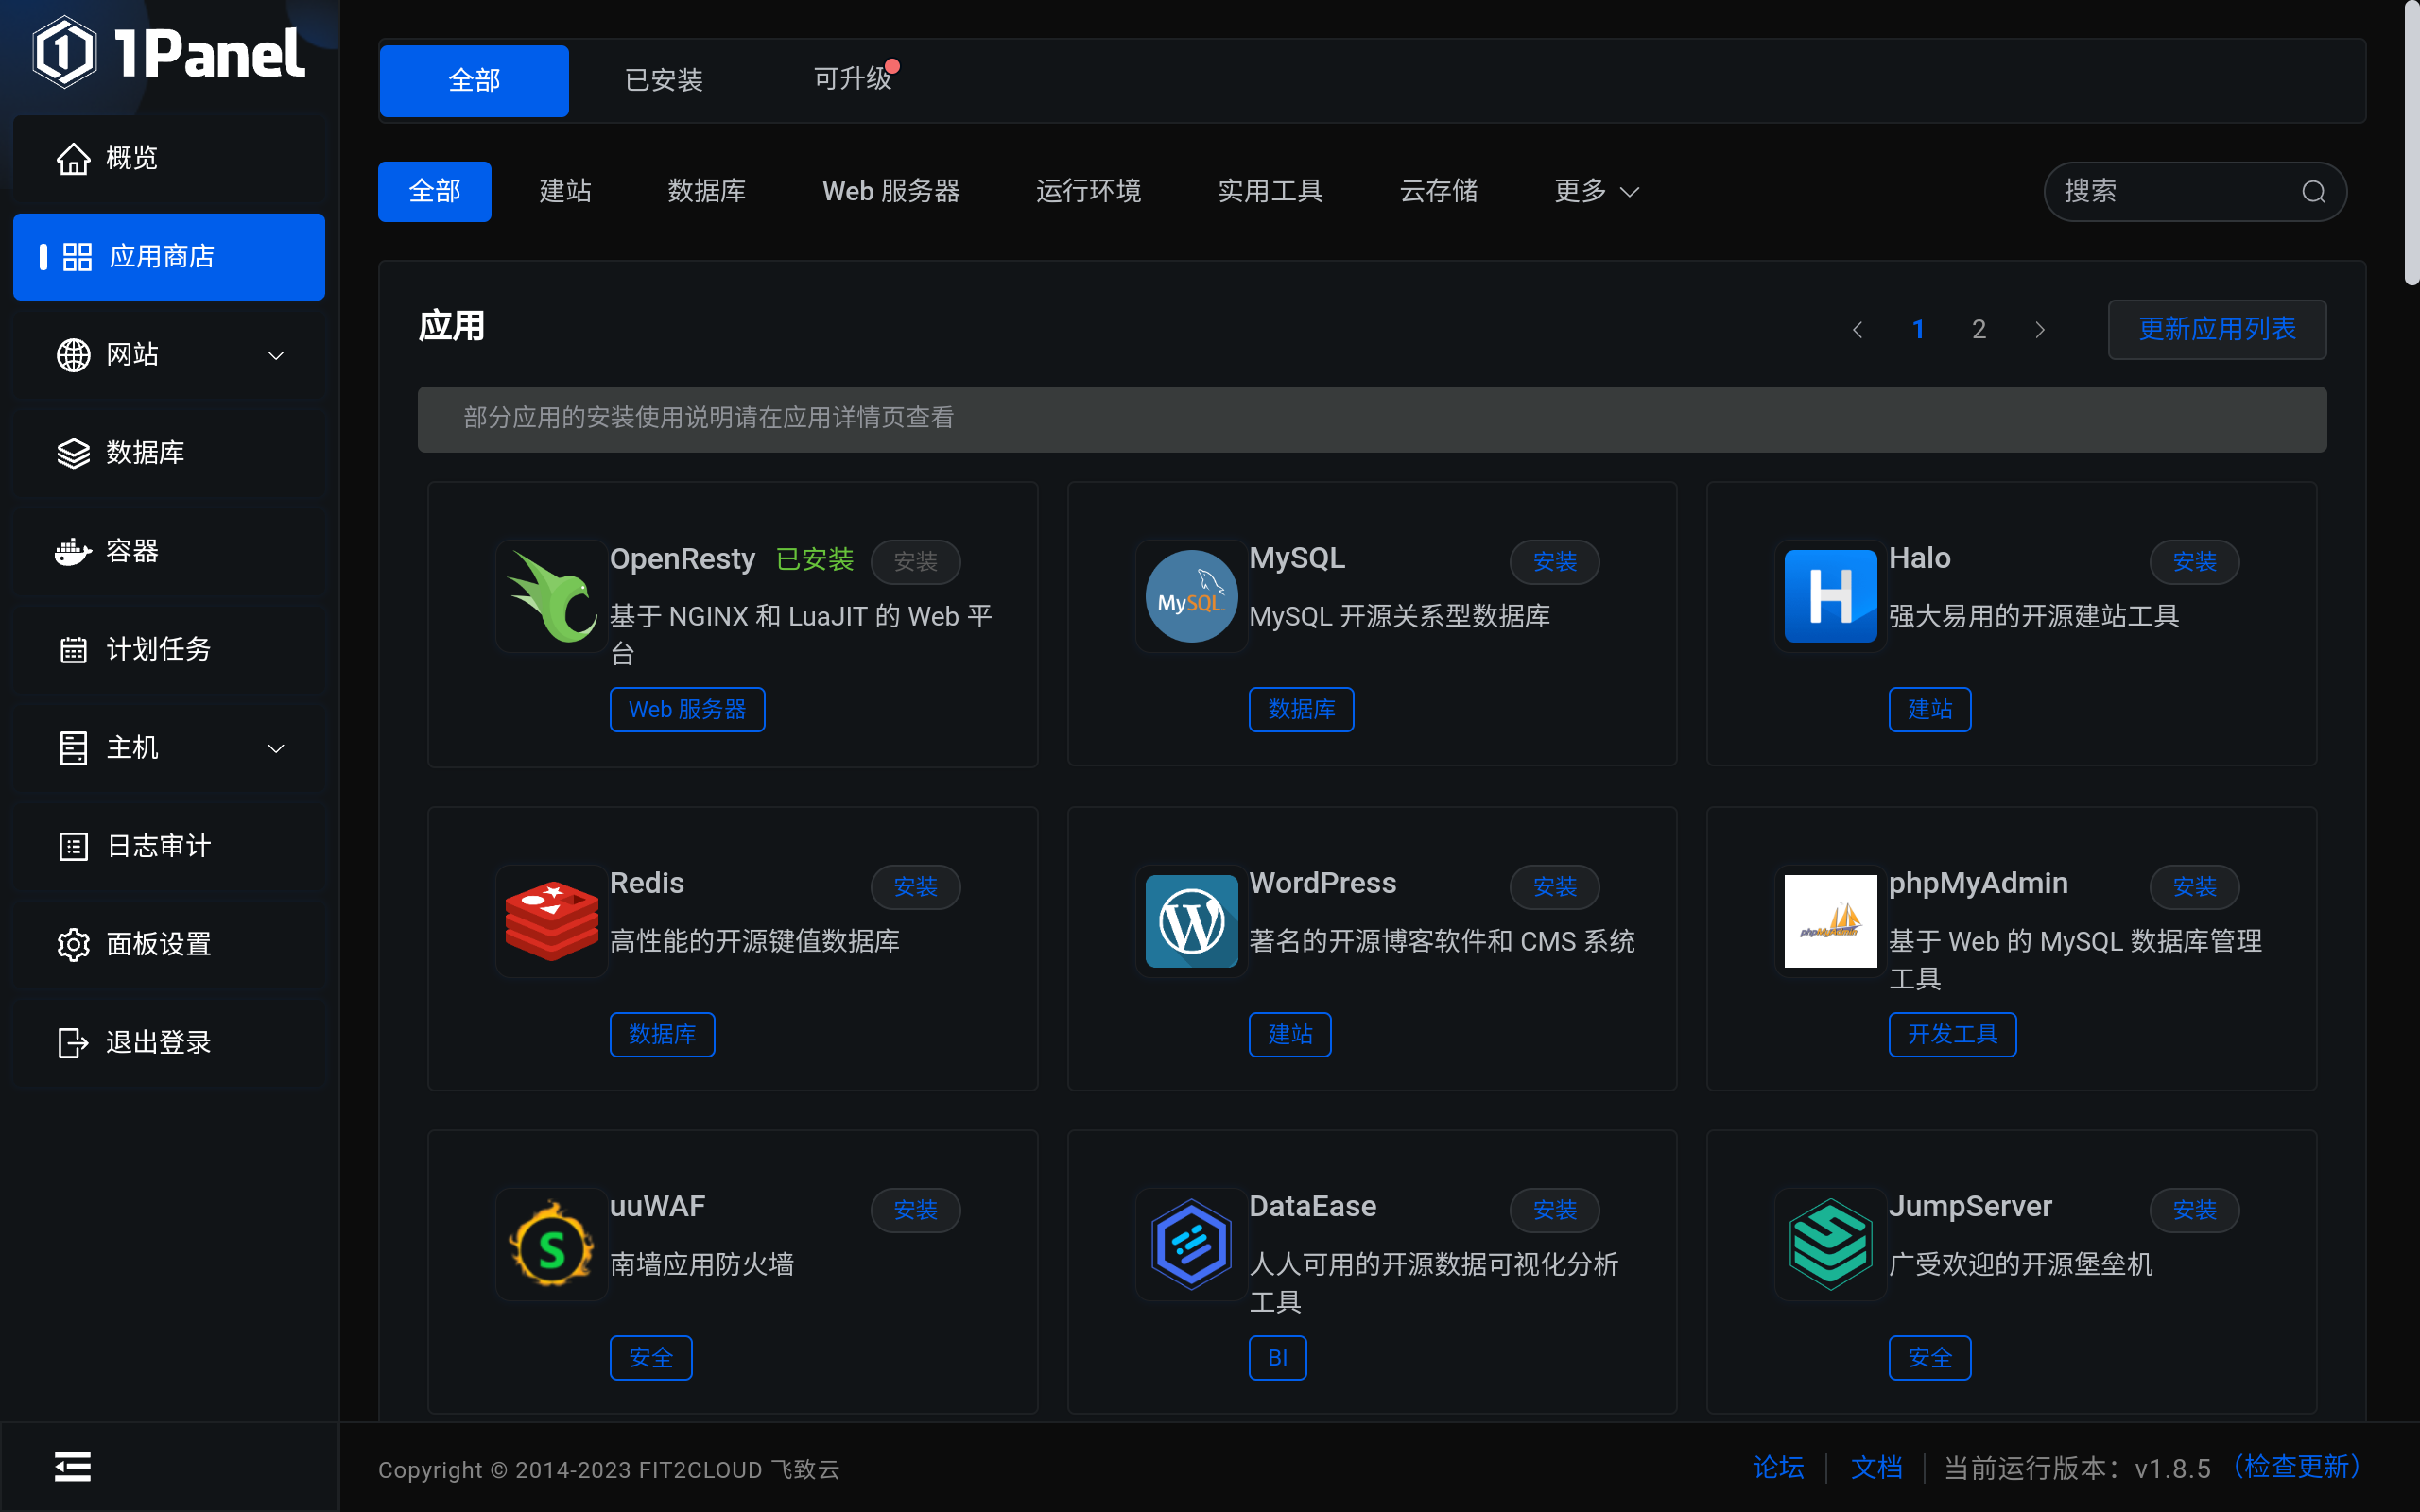2420x1512 pixels.
Task: Open the JumpServer app icon
Action: tap(1830, 1245)
